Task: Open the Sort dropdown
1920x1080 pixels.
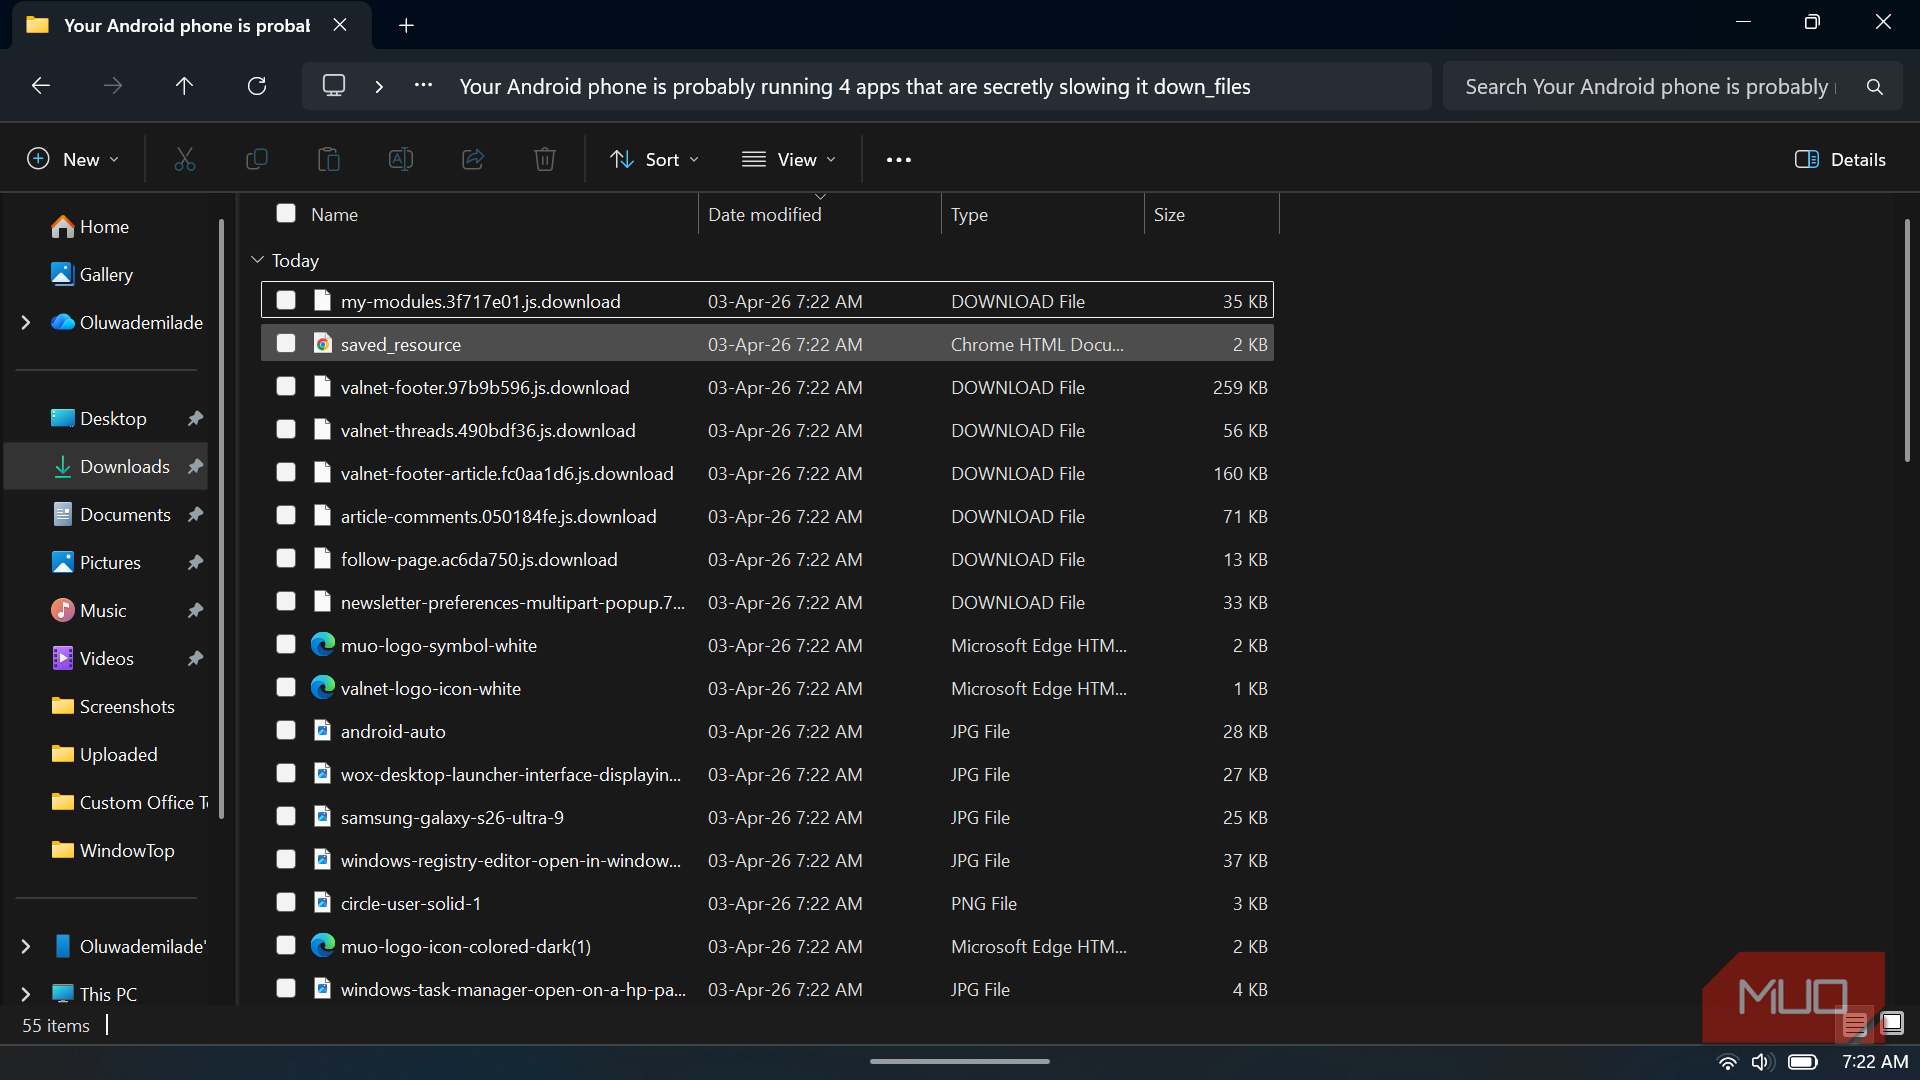Action: [655, 159]
